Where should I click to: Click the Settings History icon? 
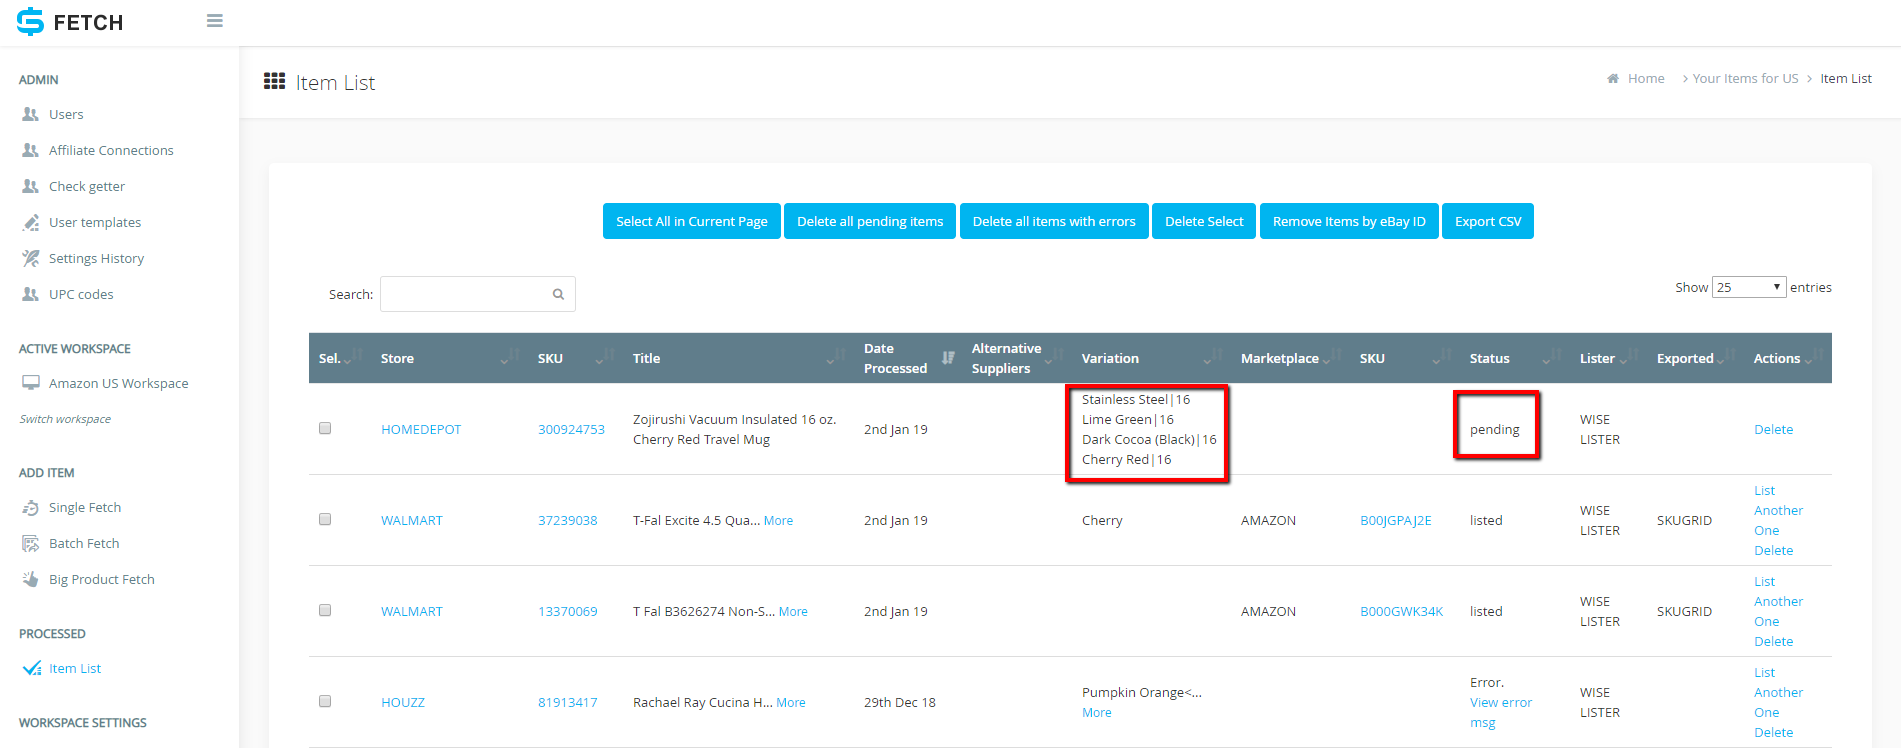pos(31,258)
